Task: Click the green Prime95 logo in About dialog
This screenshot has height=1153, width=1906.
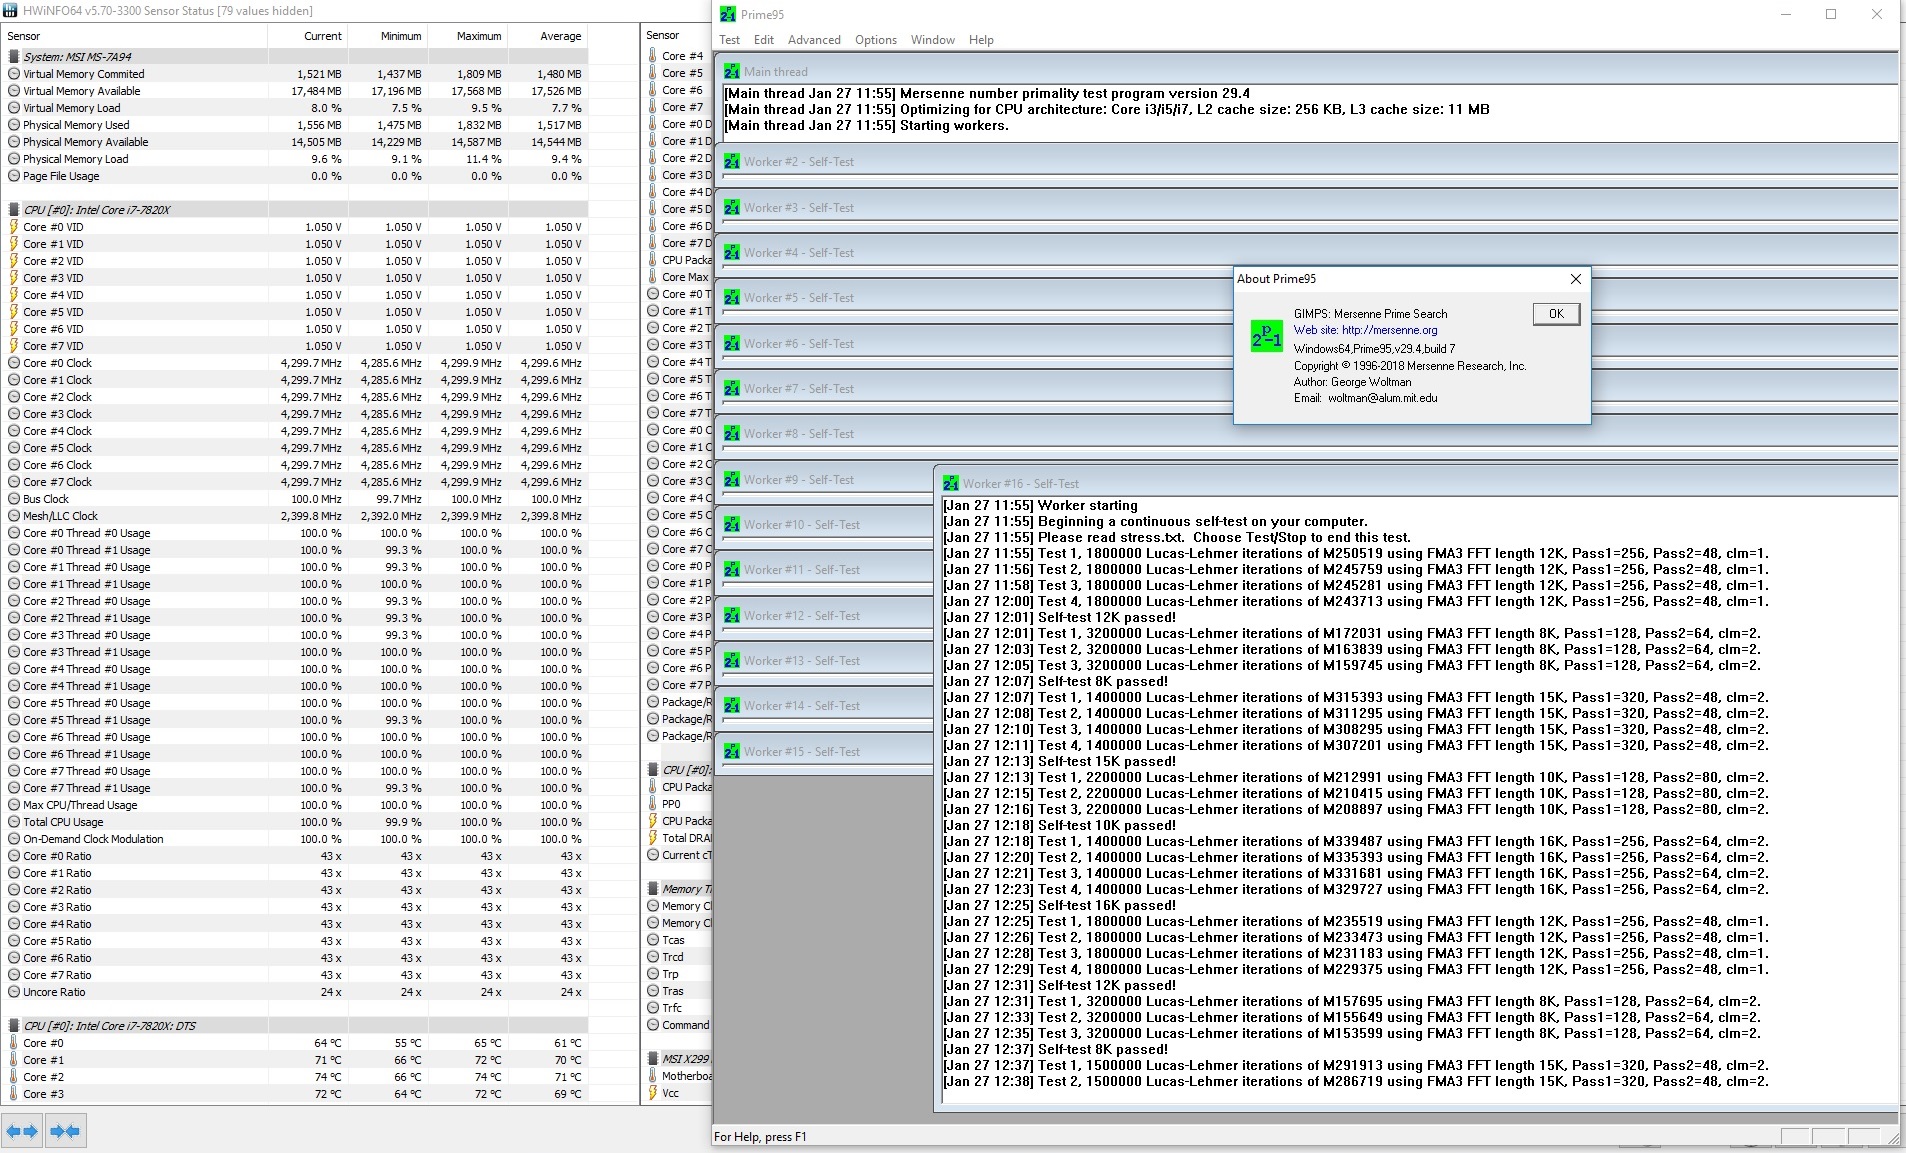Action: tap(1266, 335)
